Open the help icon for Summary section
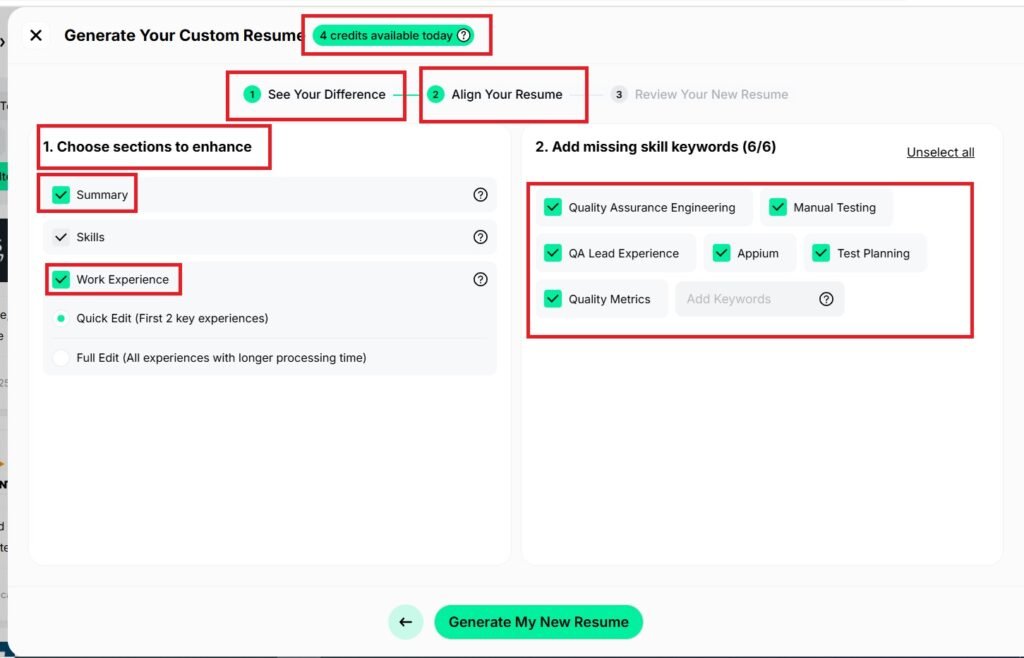1024x658 pixels. (480, 195)
